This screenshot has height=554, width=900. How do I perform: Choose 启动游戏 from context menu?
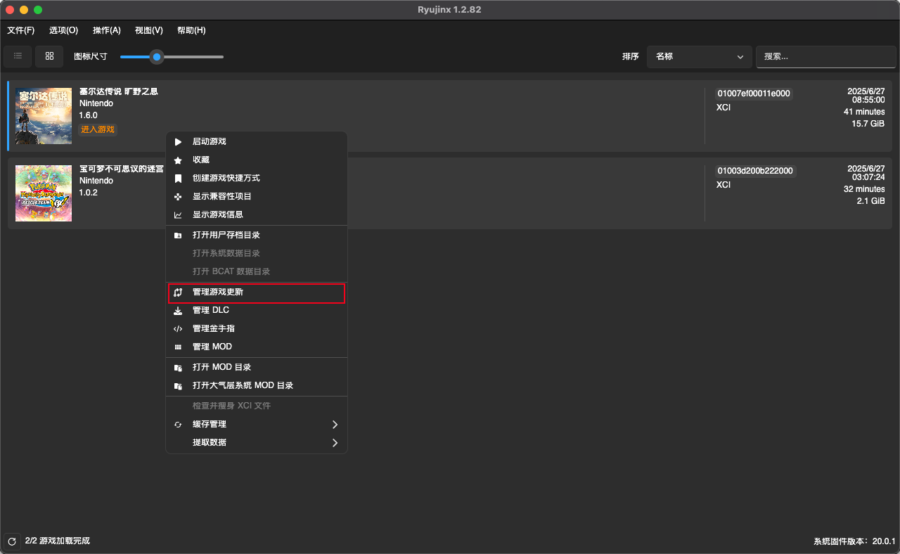pyautogui.click(x=257, y=142)
